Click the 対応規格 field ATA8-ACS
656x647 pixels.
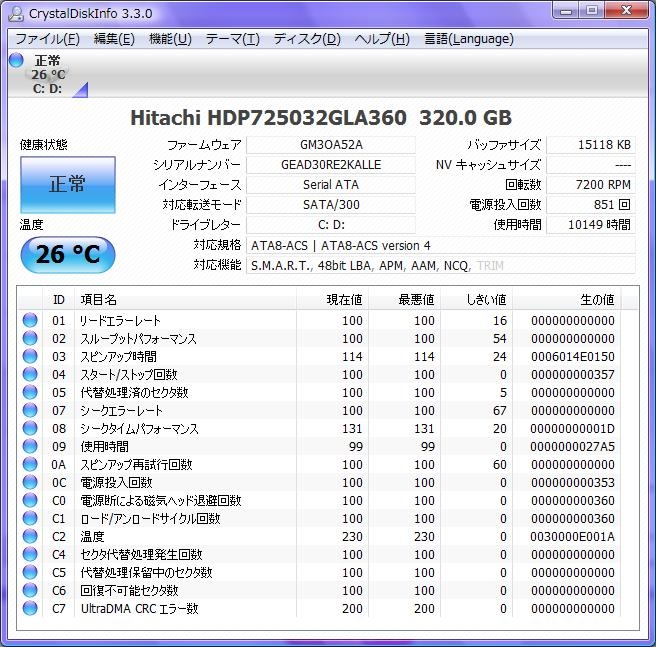pyautogui.click(x=441, y=245)
